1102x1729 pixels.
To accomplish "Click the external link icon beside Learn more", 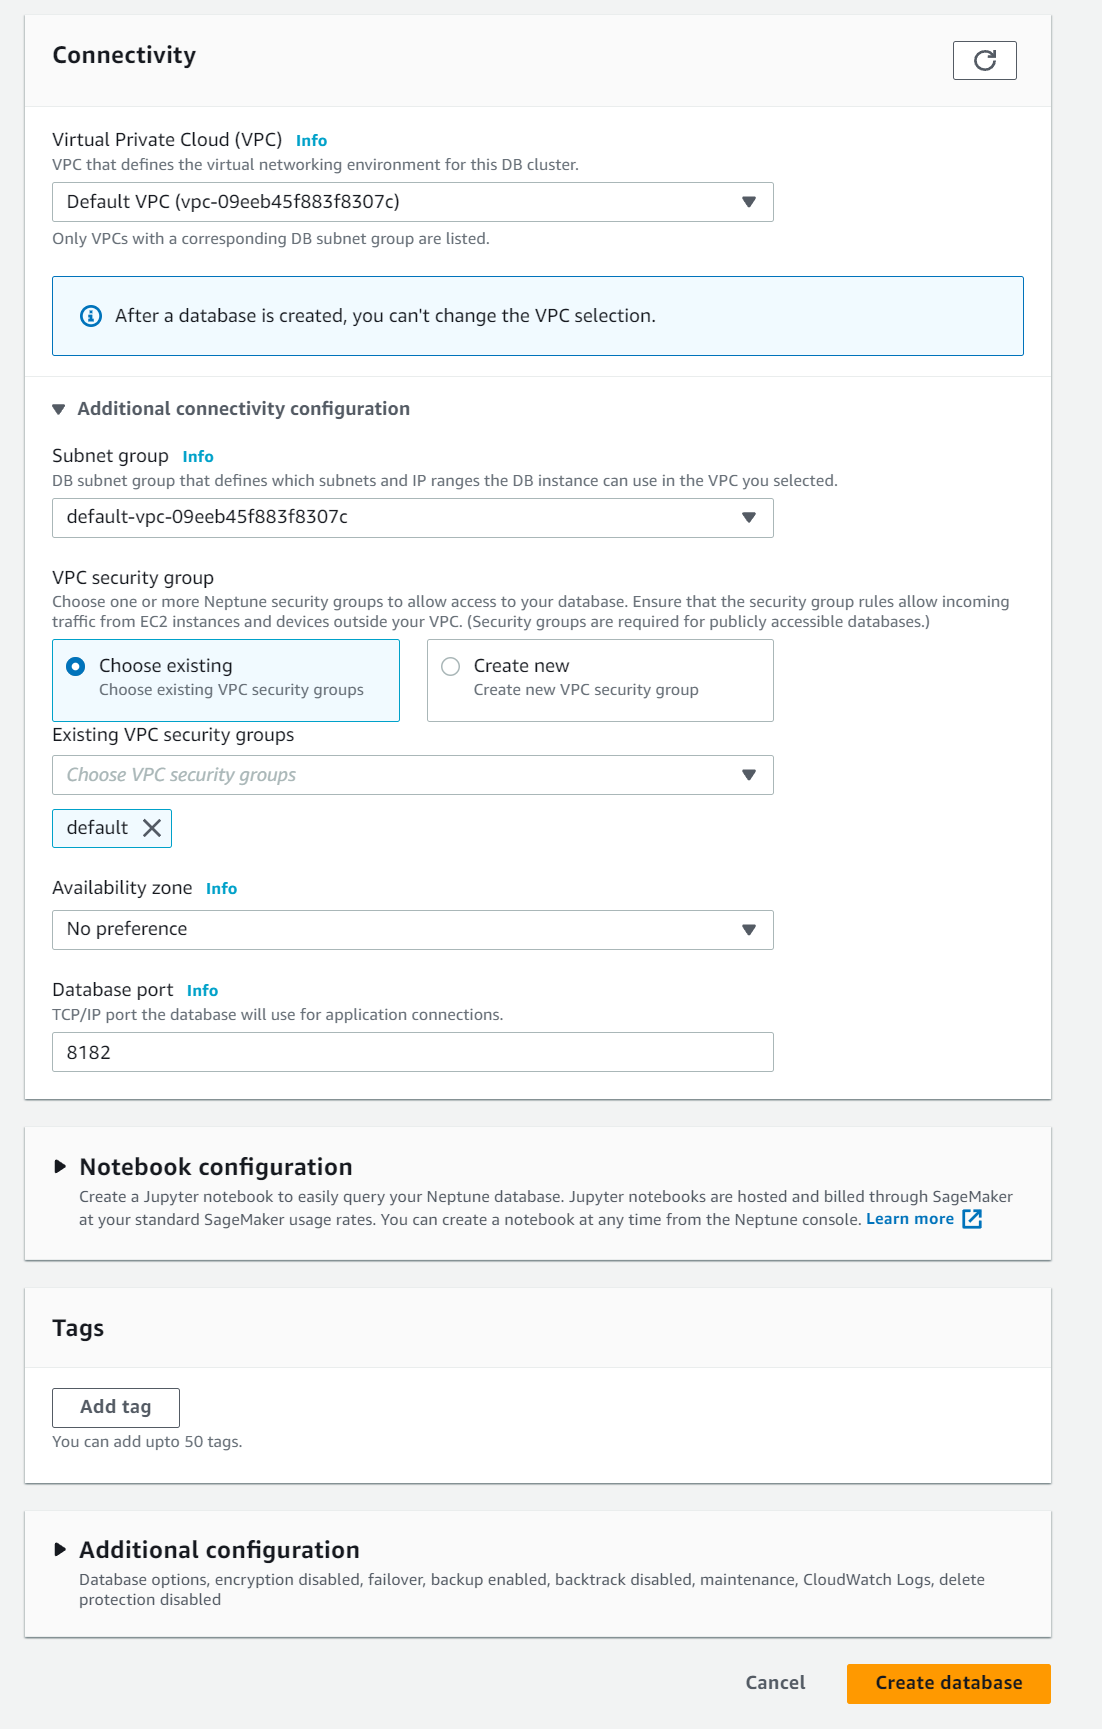I will point(972,1219).
